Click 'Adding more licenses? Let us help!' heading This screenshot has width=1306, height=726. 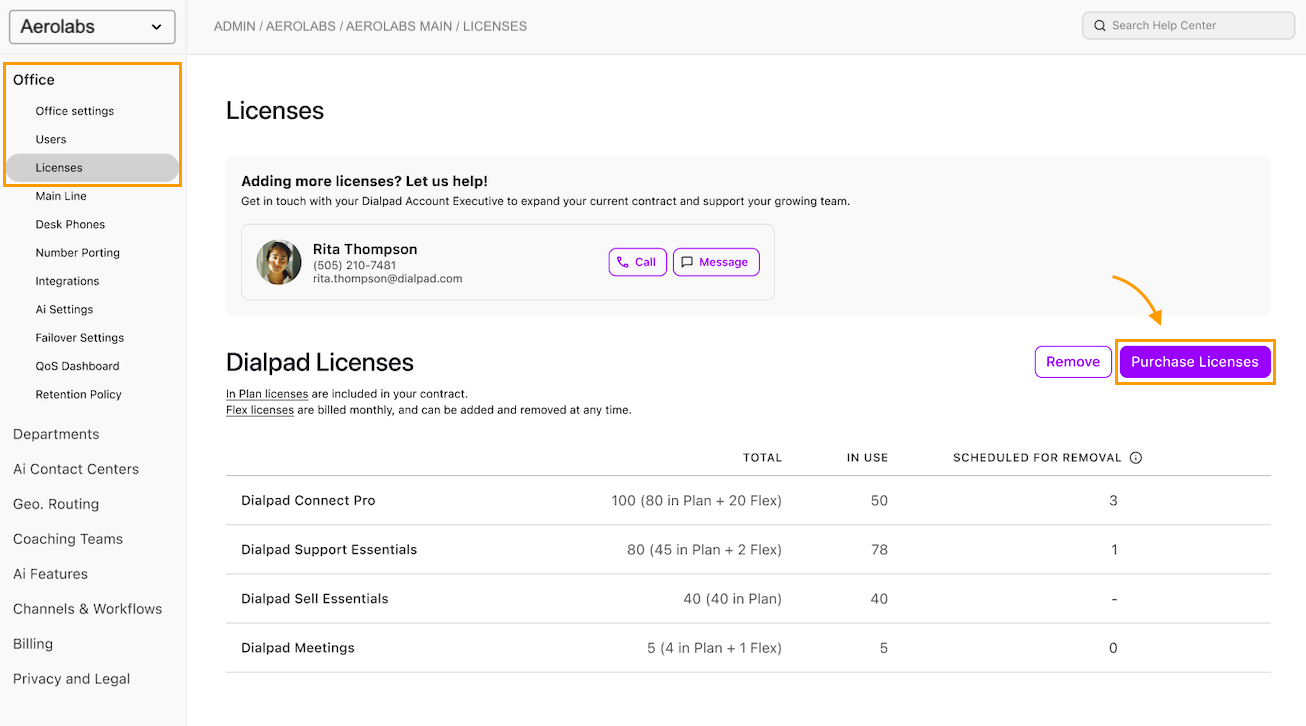pos(365,182)
